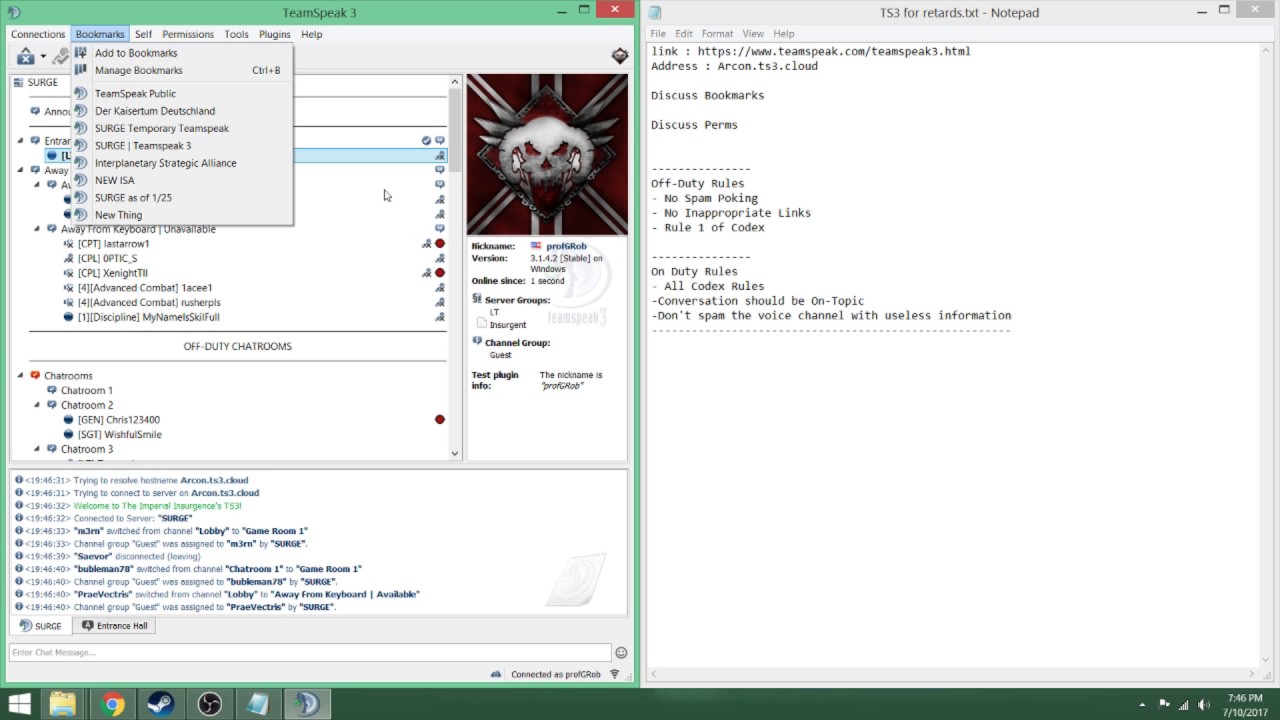
Task: Open Google Chrome from the taskbar
Action: pos(112,704)
